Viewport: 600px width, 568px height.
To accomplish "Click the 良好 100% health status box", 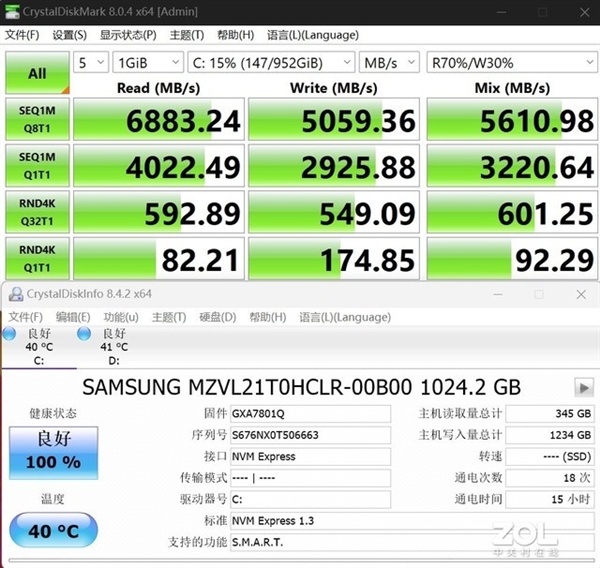I will coord(53,452).
